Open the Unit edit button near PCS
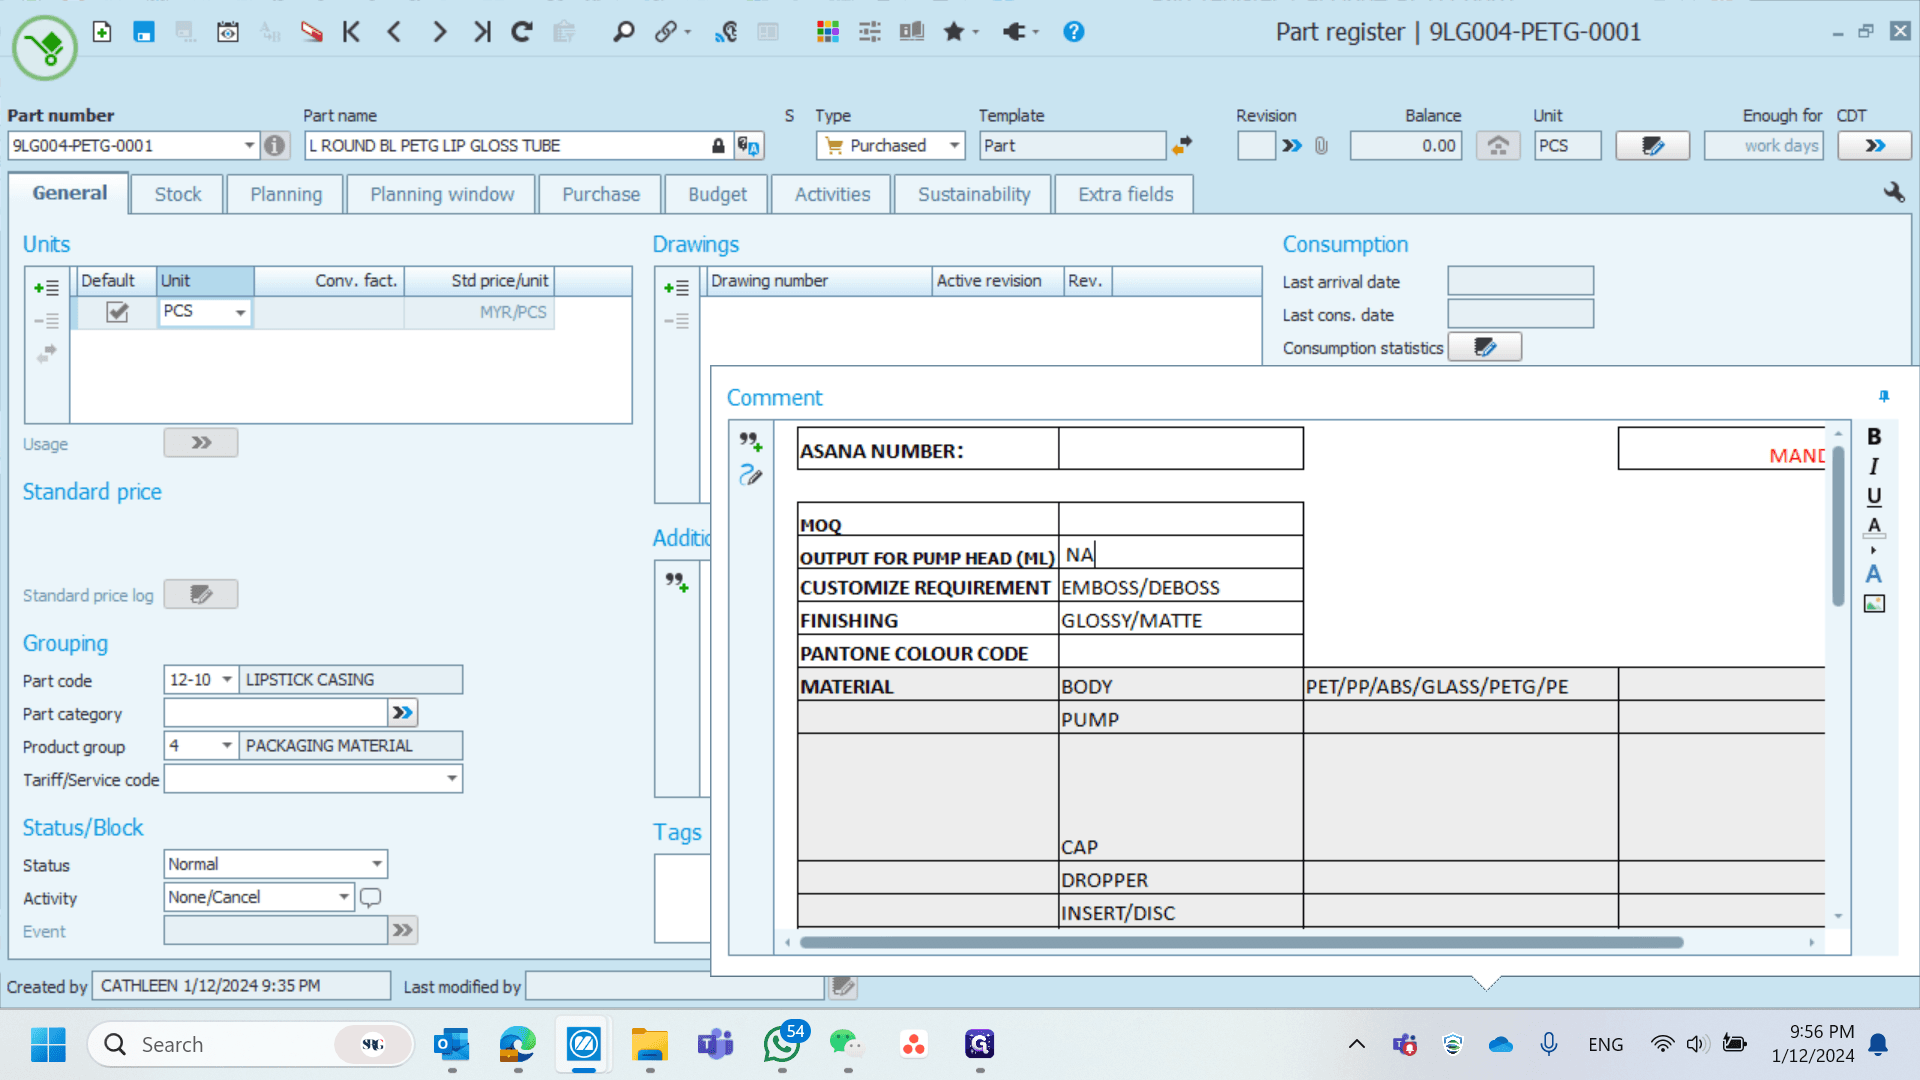The height and width of the screenshot is (1080, 1920). (1653, 146)
